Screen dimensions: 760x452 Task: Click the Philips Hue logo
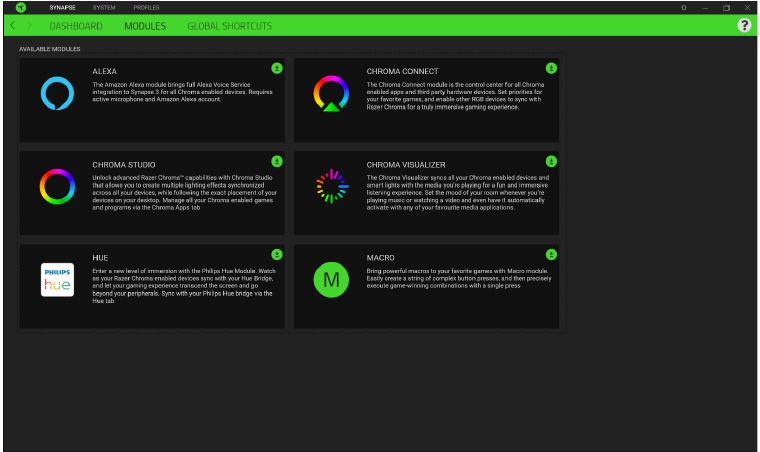57,280
